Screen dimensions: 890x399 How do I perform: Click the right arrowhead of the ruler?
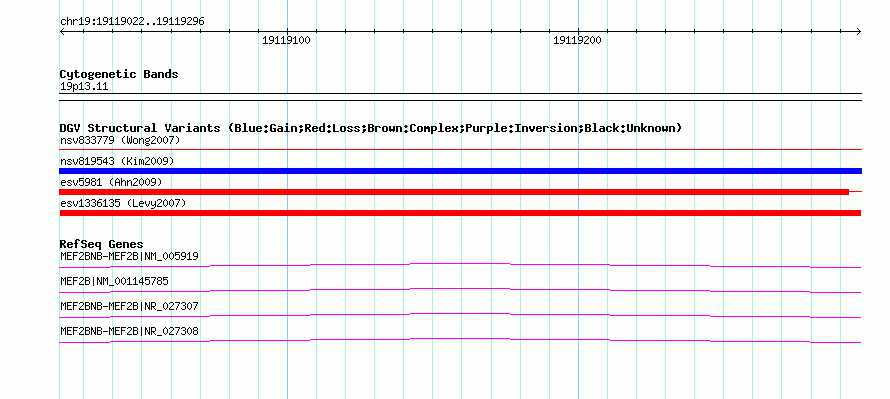pos(859,32)
